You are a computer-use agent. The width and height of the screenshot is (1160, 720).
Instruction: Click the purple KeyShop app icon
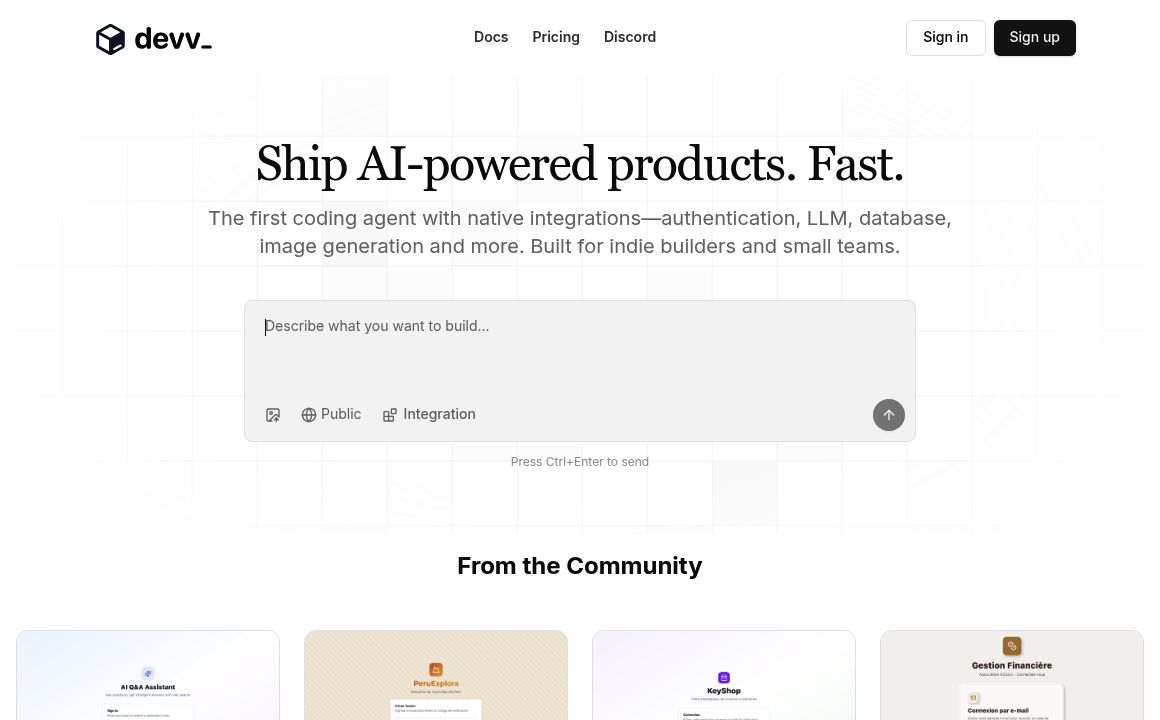click(x=723, y=678)
